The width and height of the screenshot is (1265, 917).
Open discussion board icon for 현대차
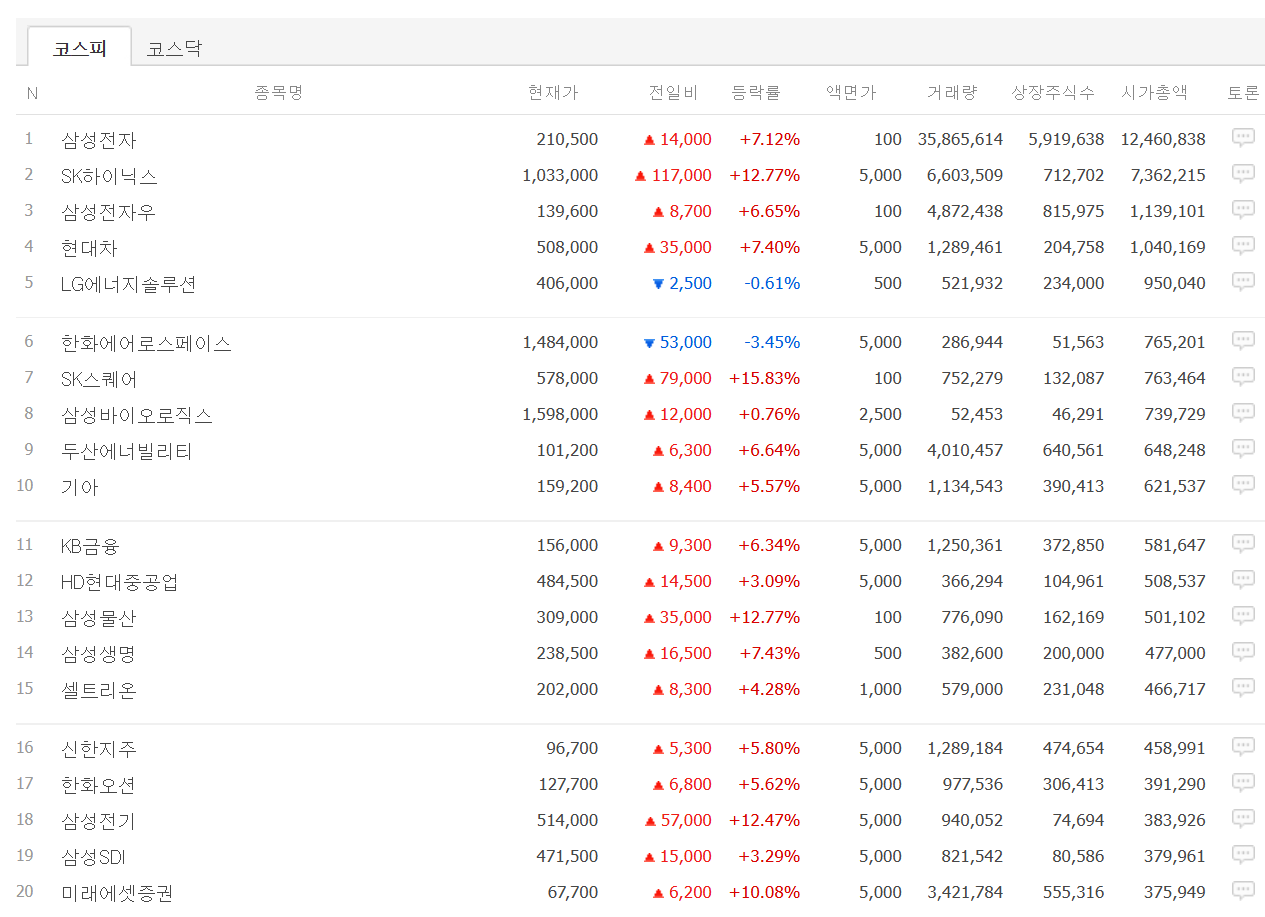pos(1243,246)
